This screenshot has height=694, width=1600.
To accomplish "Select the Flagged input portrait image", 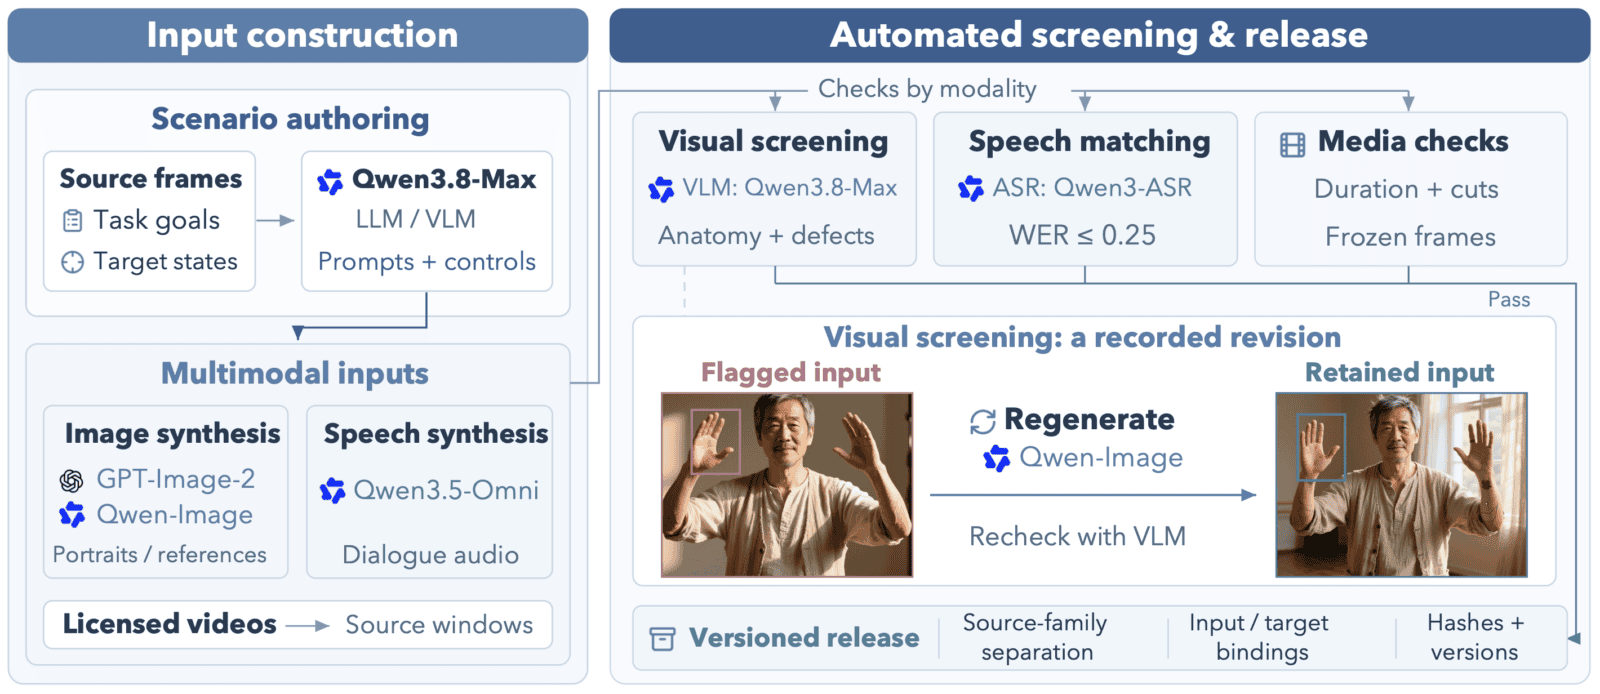I will pyautogui.click(x=787, y=485).
